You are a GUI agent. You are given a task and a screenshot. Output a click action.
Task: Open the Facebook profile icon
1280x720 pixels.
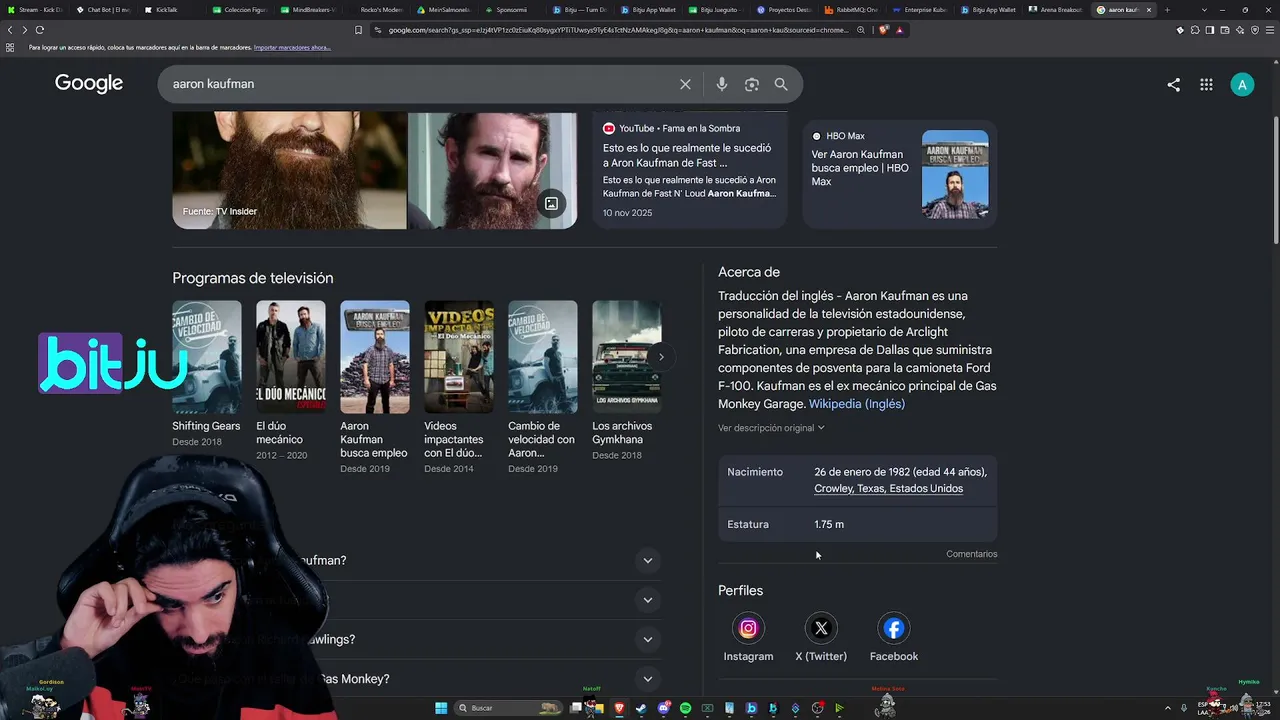click(894, 628)
